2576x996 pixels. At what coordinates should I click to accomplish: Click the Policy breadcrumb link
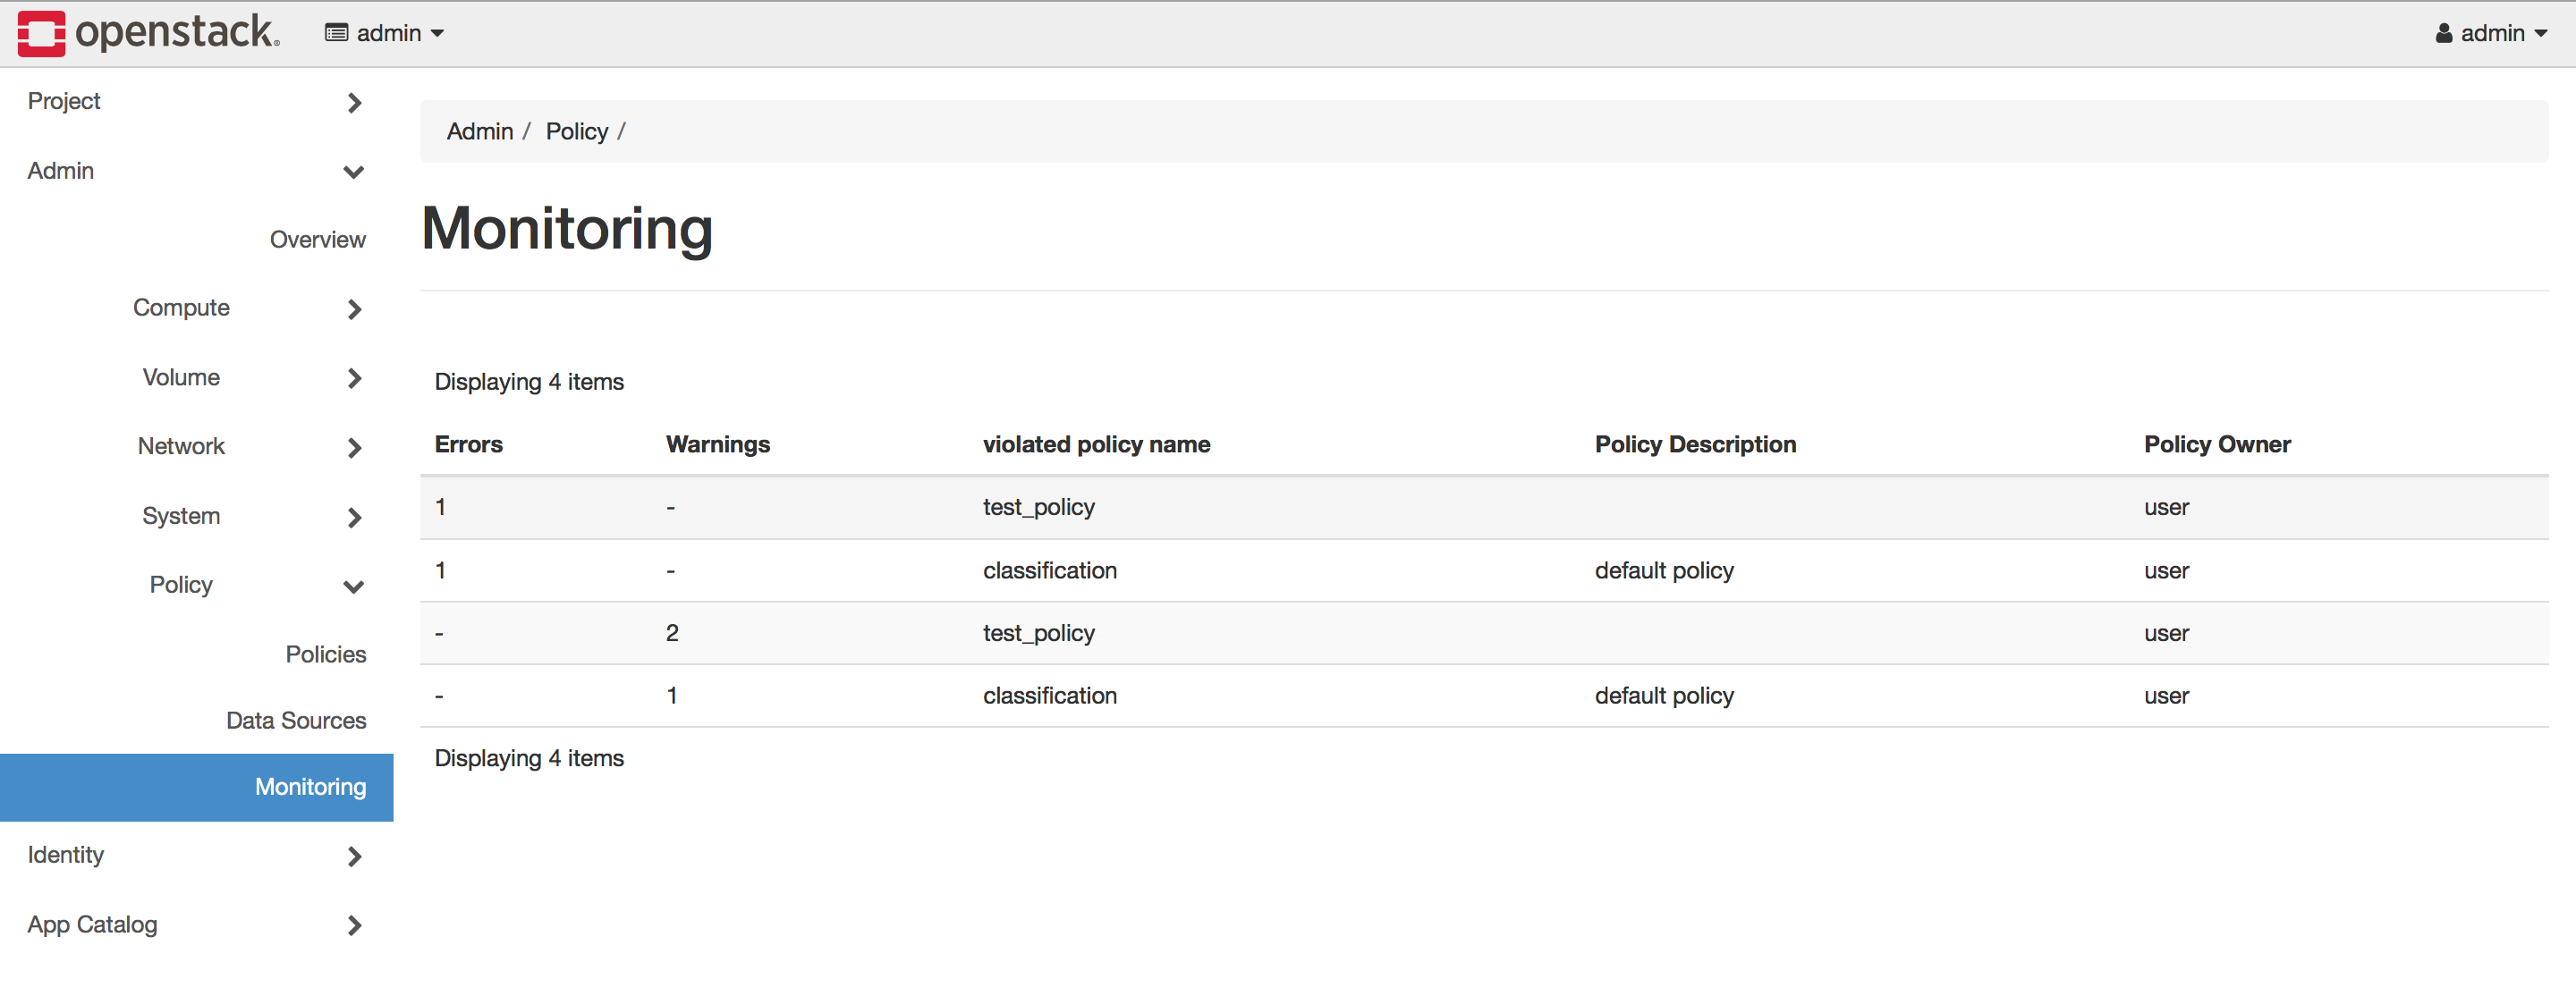[x=576, y=131]
